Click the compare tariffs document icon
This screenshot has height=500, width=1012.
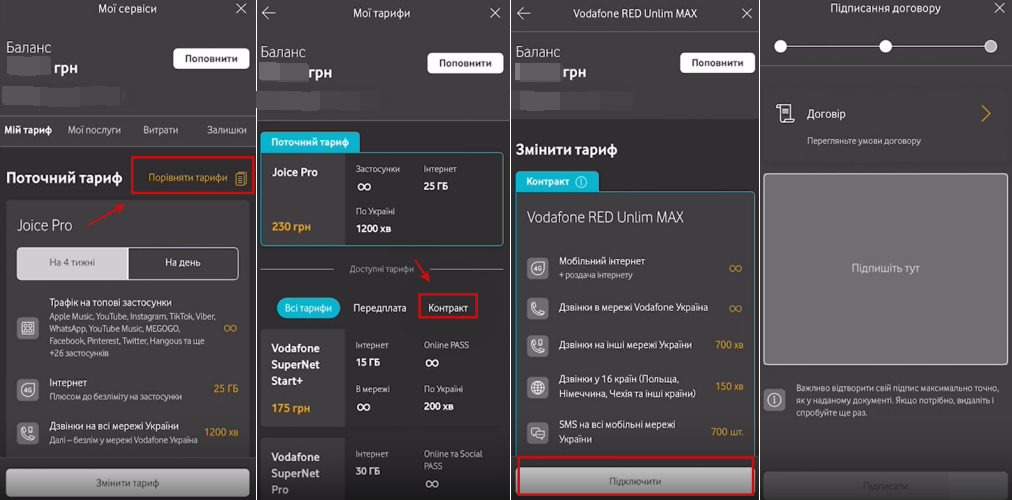[241, 179]
